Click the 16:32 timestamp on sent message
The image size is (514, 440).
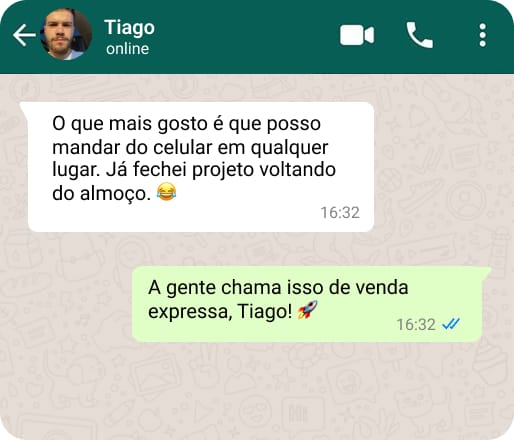point(416,324)
